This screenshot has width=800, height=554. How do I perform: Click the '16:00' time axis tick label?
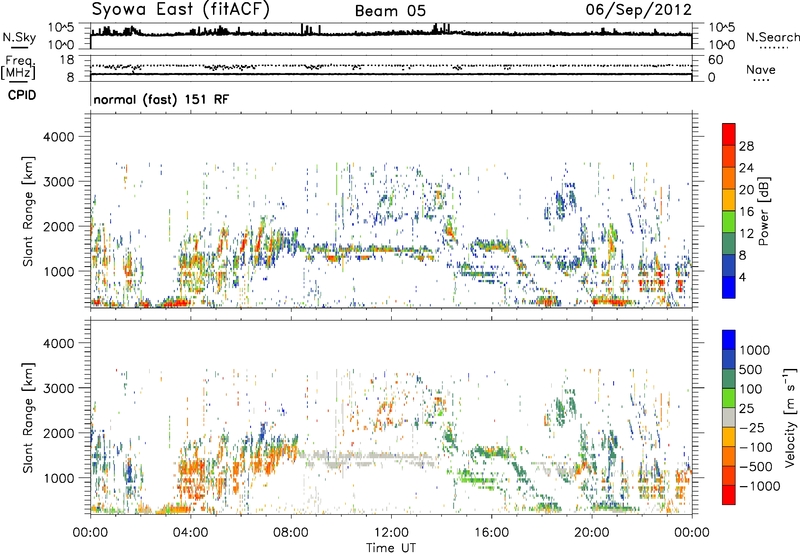pos(491,533)
